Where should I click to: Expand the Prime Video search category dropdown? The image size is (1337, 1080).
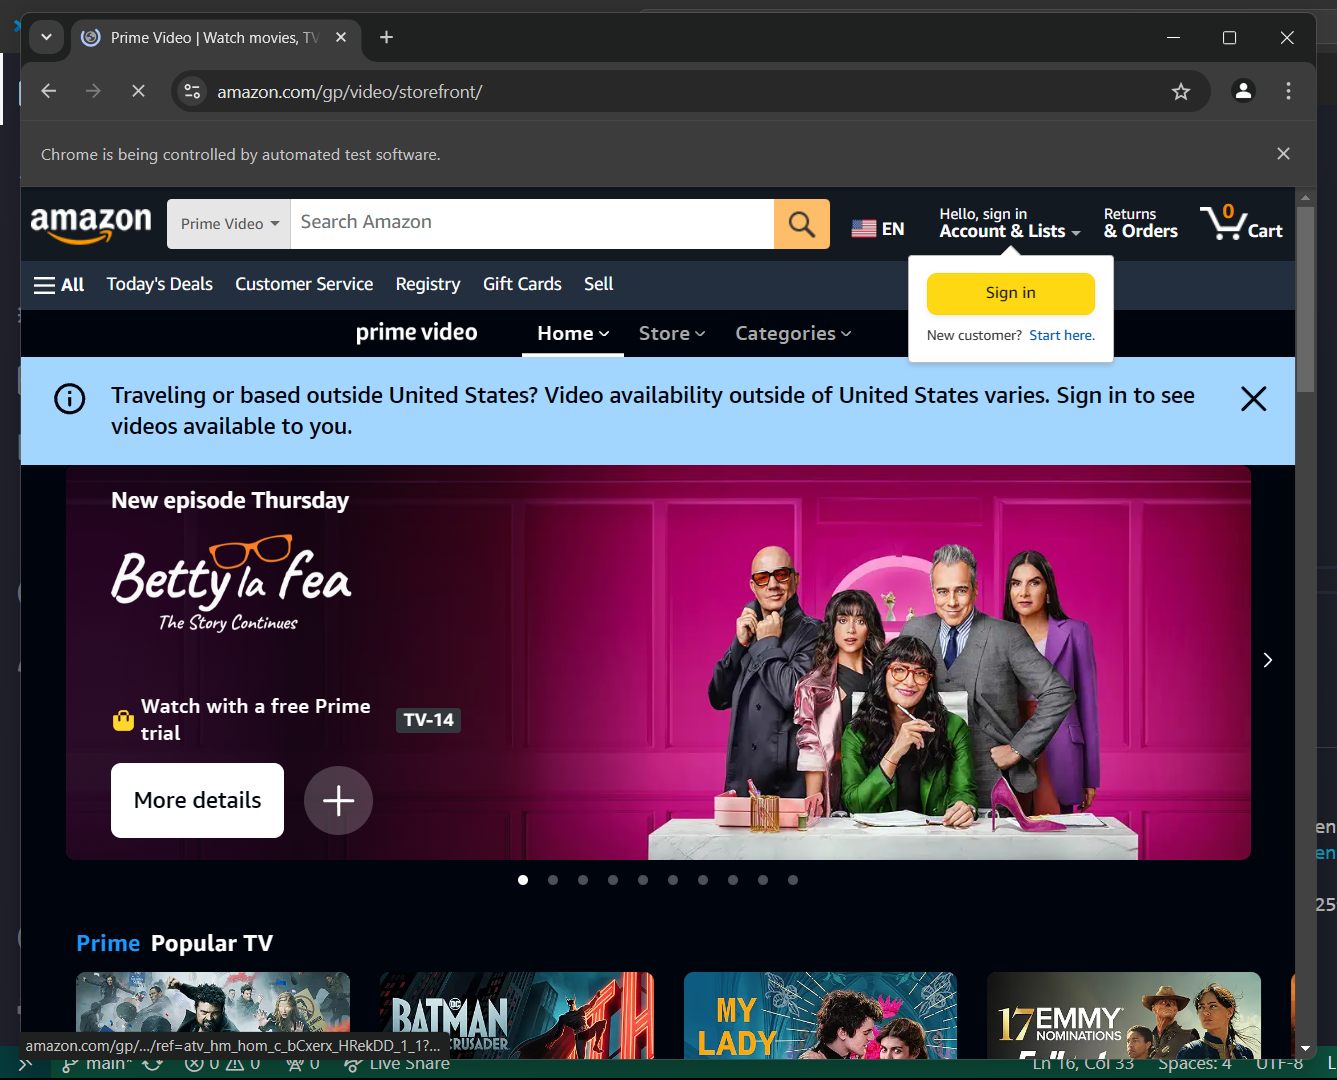pos(228,224)
